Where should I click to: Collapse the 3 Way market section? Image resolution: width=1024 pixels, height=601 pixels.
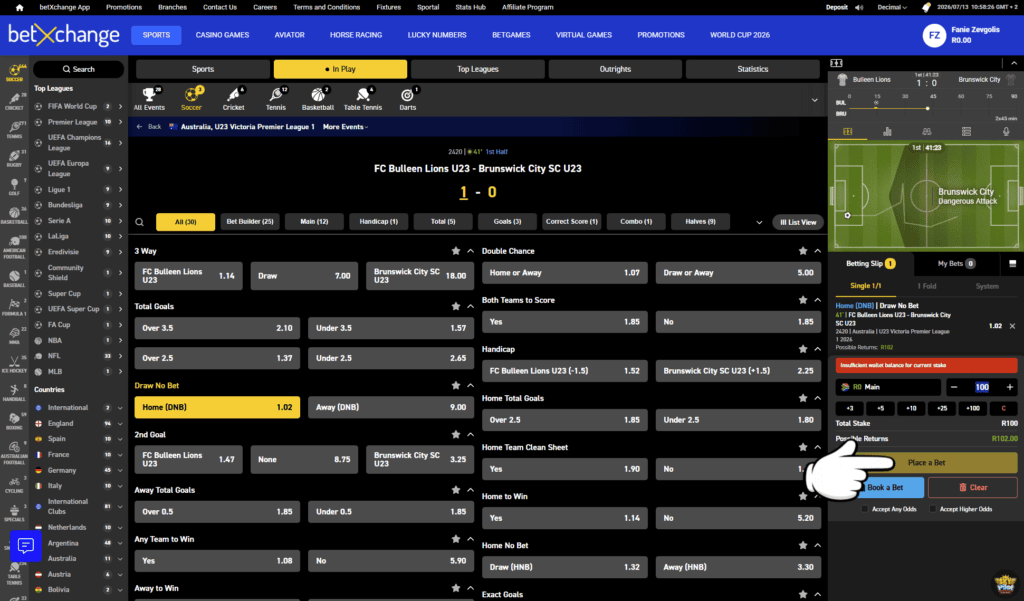point(470,251)
